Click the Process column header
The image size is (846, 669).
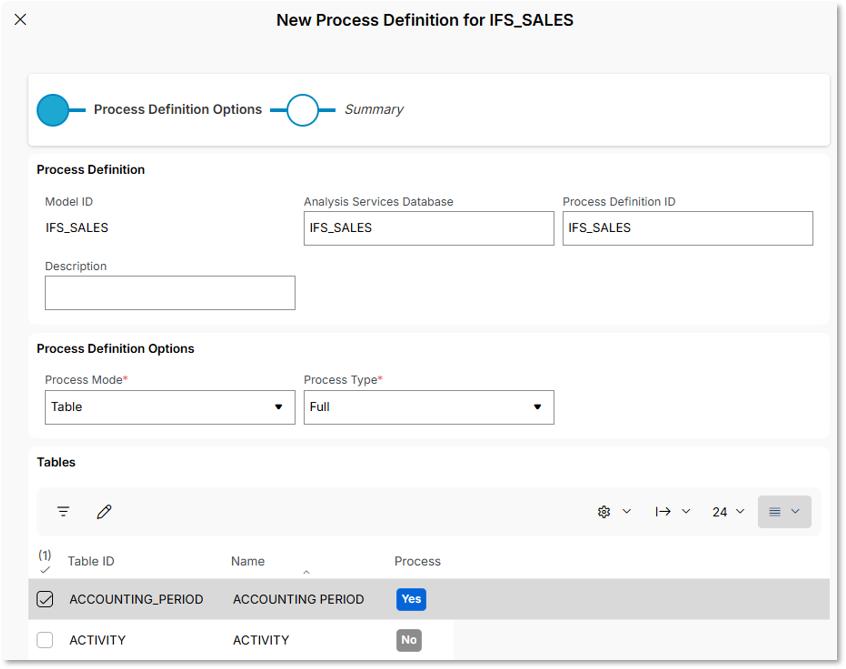[x=417, y=561]
